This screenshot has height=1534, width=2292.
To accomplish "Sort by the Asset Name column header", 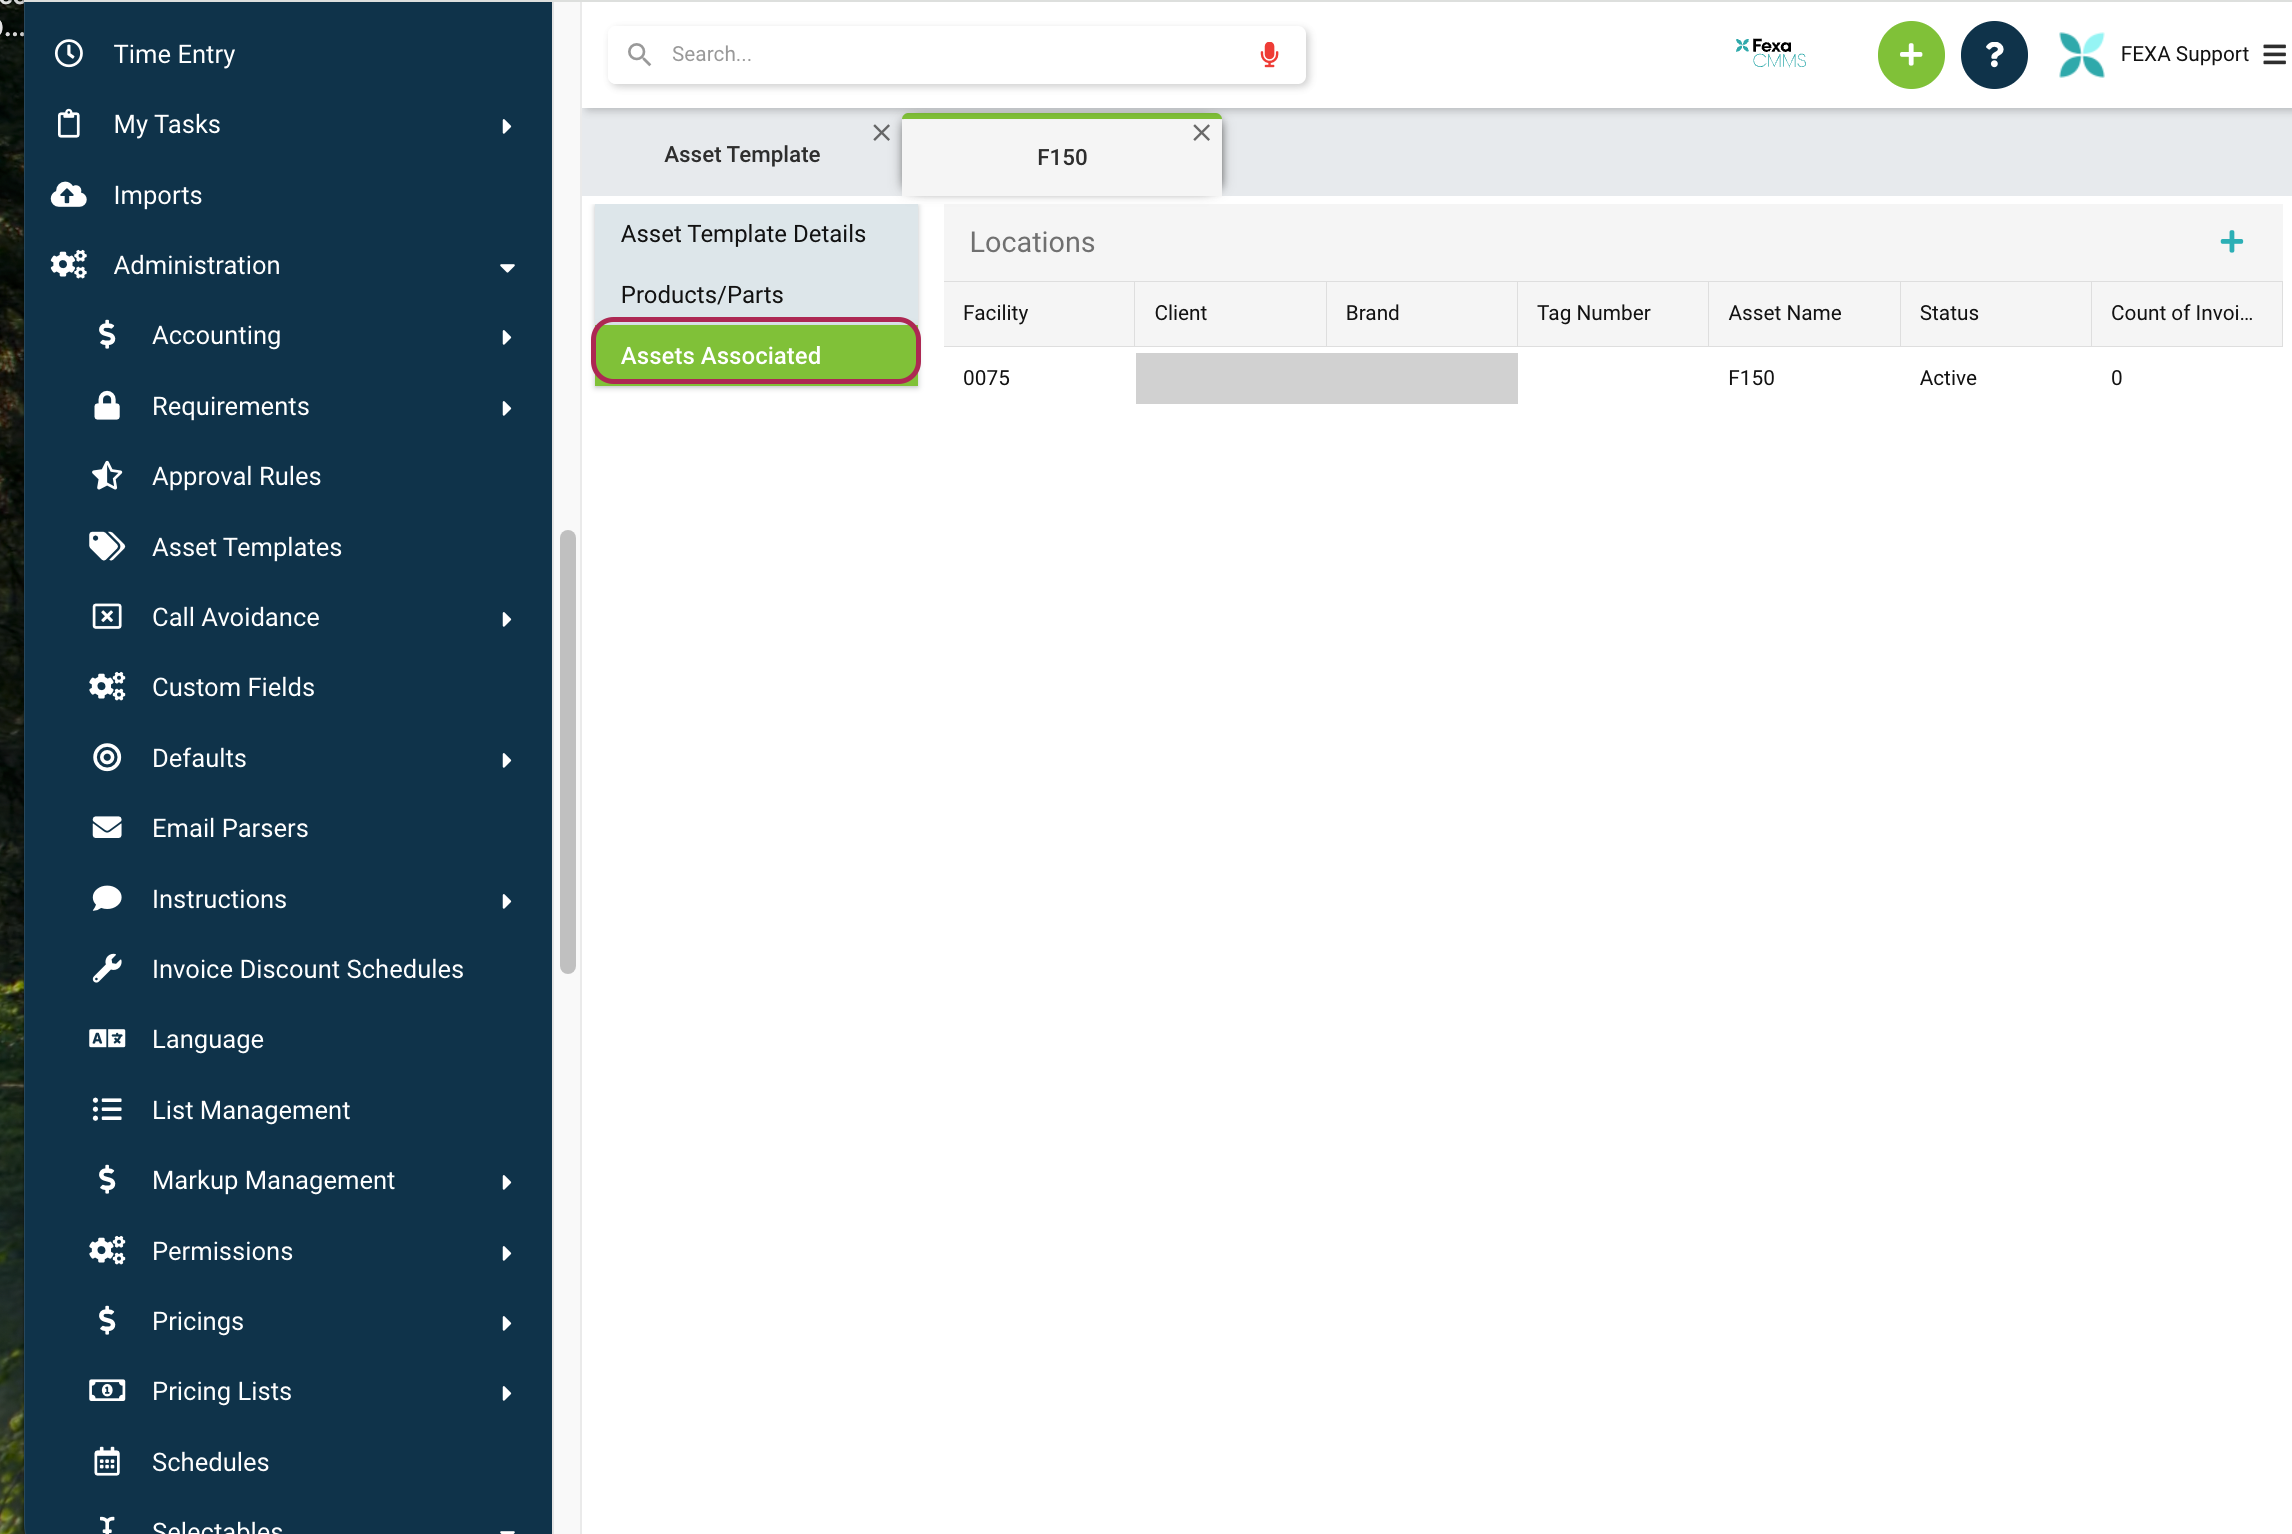I will pyautogui.click(x=1804, y=313).
